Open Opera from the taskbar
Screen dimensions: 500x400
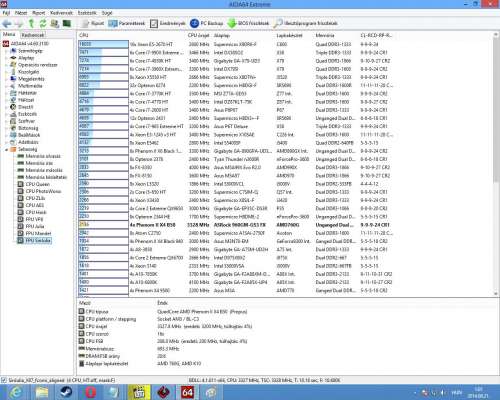coord(91,392)
